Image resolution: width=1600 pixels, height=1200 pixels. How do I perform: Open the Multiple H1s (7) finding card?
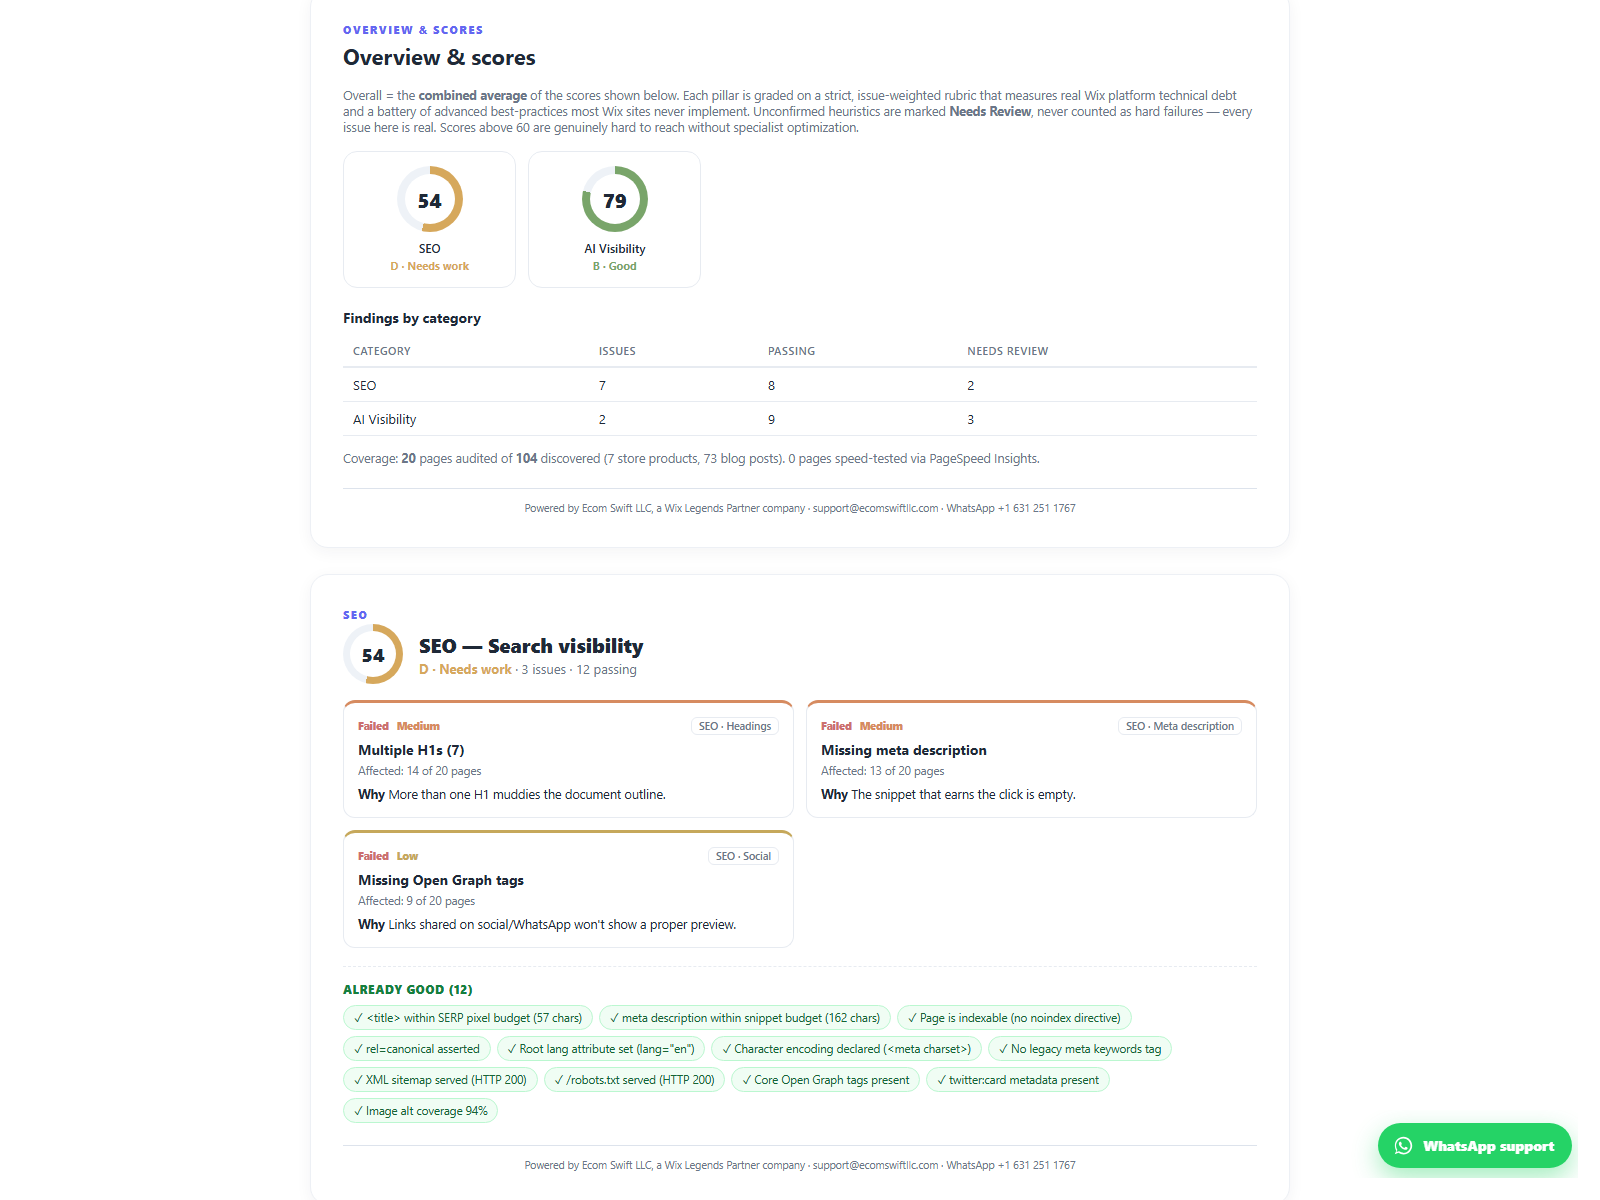(x=568, y=759)
